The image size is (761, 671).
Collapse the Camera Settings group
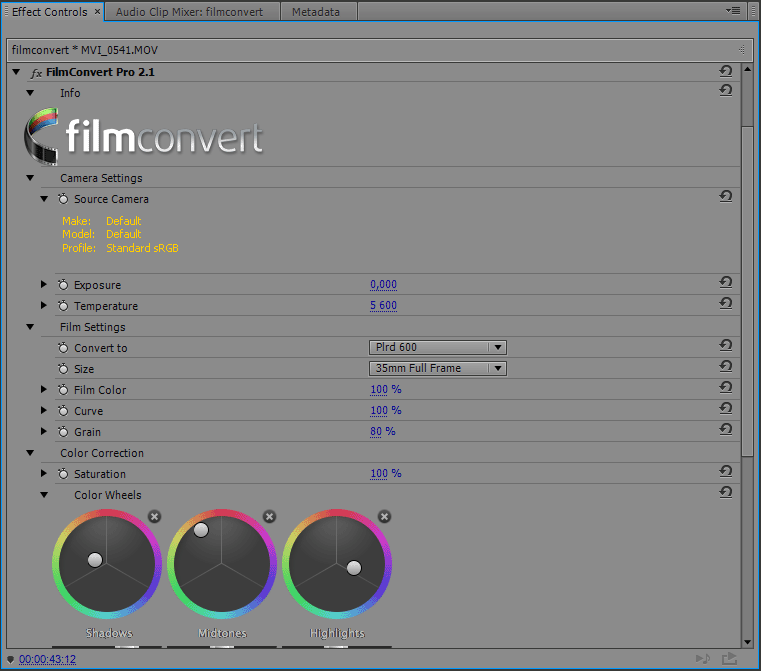(30, 178)
